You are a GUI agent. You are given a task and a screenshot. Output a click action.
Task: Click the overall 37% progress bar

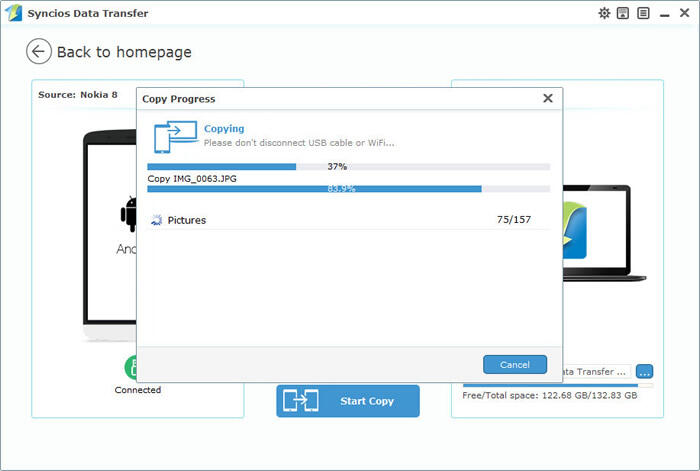point(349,167)
